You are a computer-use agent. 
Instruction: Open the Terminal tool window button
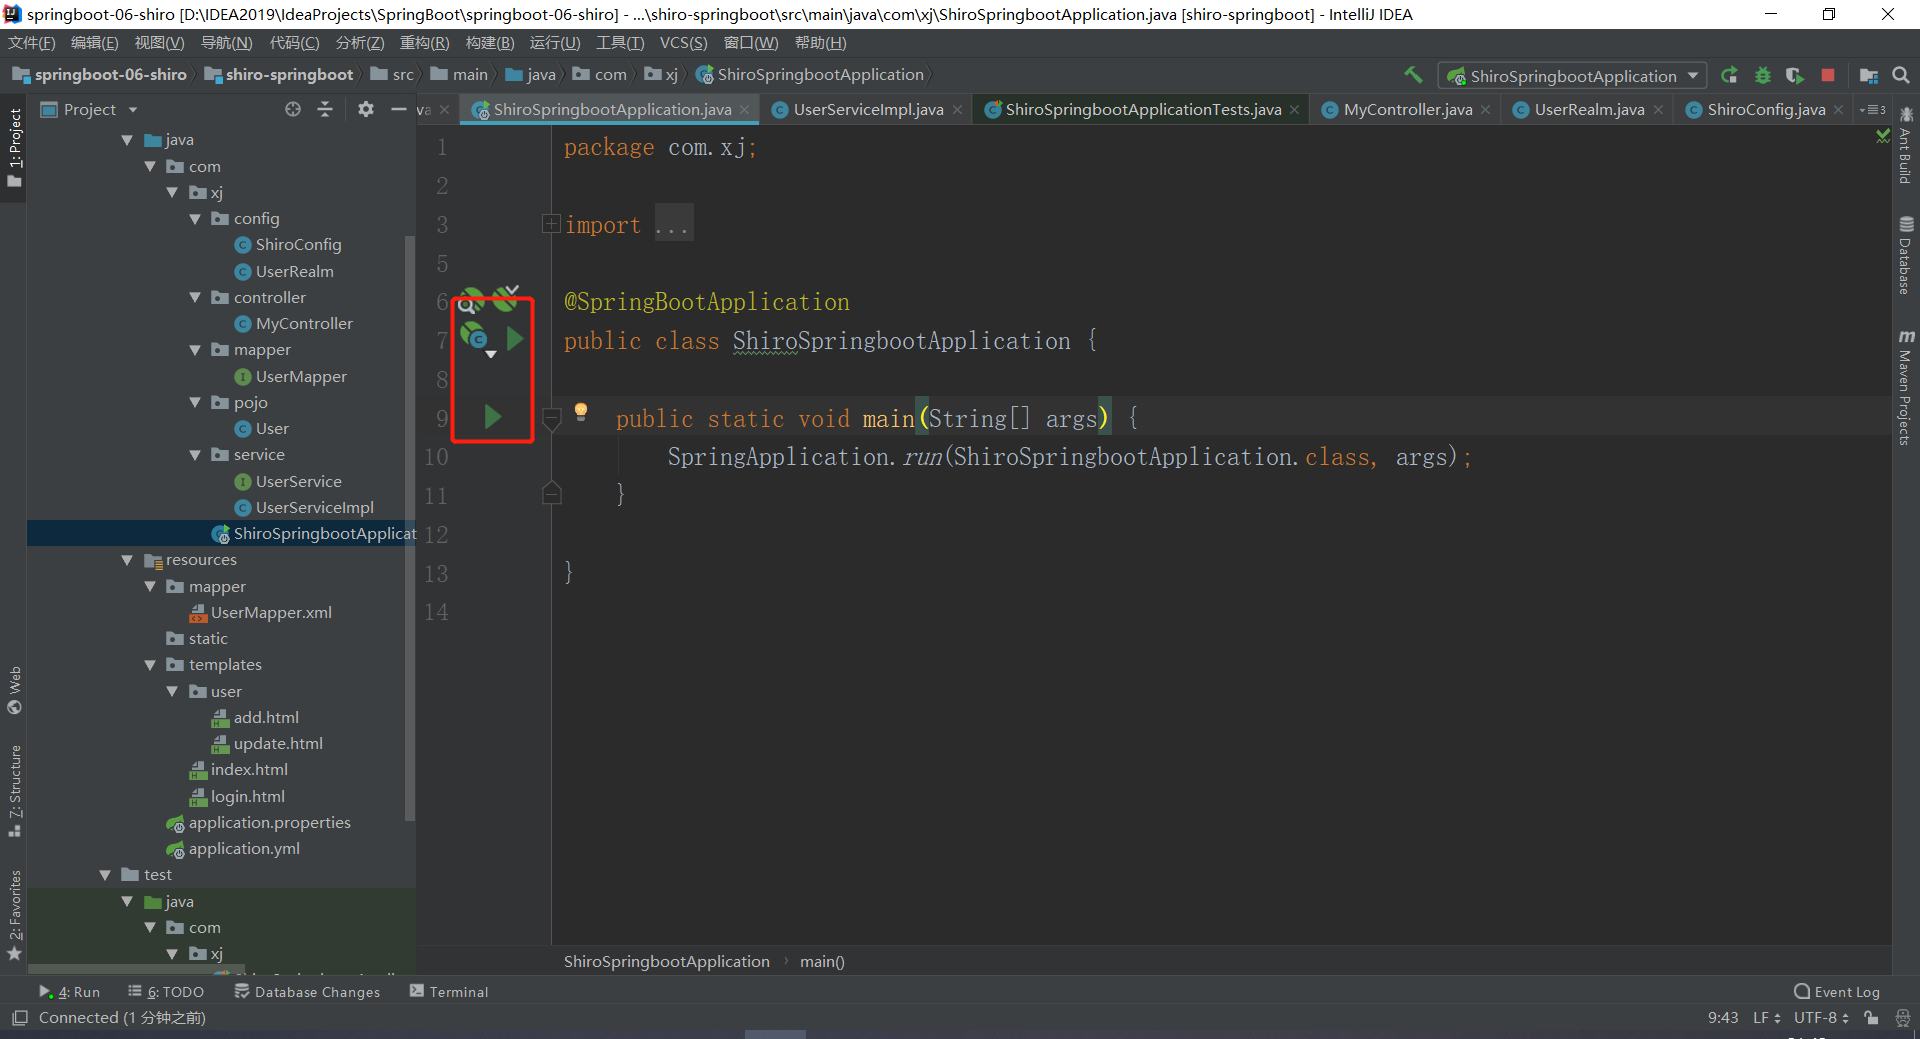449,992
